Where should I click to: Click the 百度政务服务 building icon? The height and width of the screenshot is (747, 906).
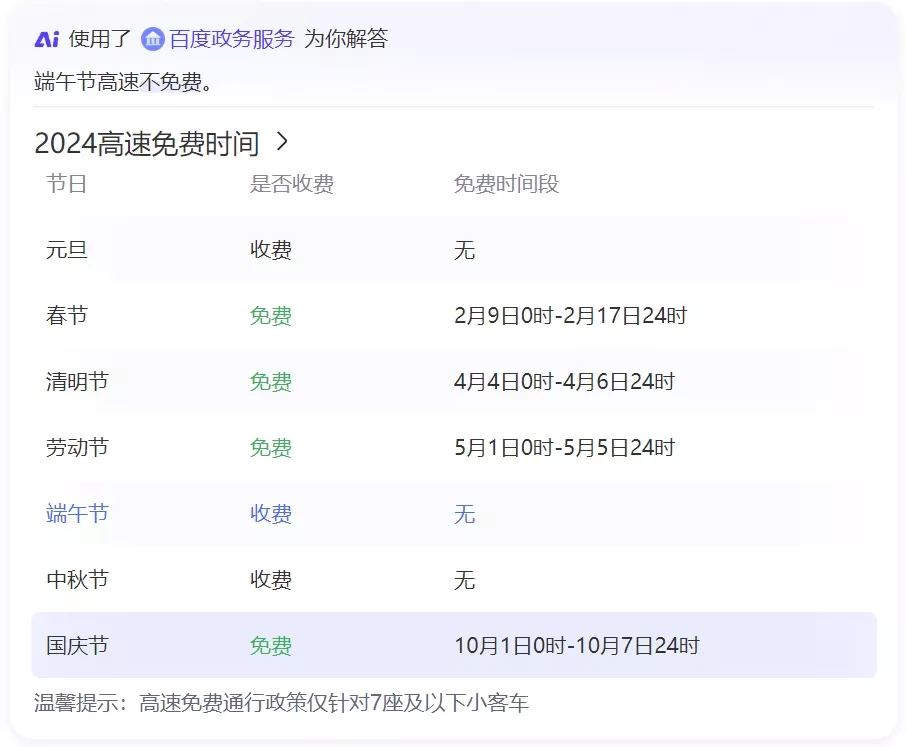click(x=153, y=39)
